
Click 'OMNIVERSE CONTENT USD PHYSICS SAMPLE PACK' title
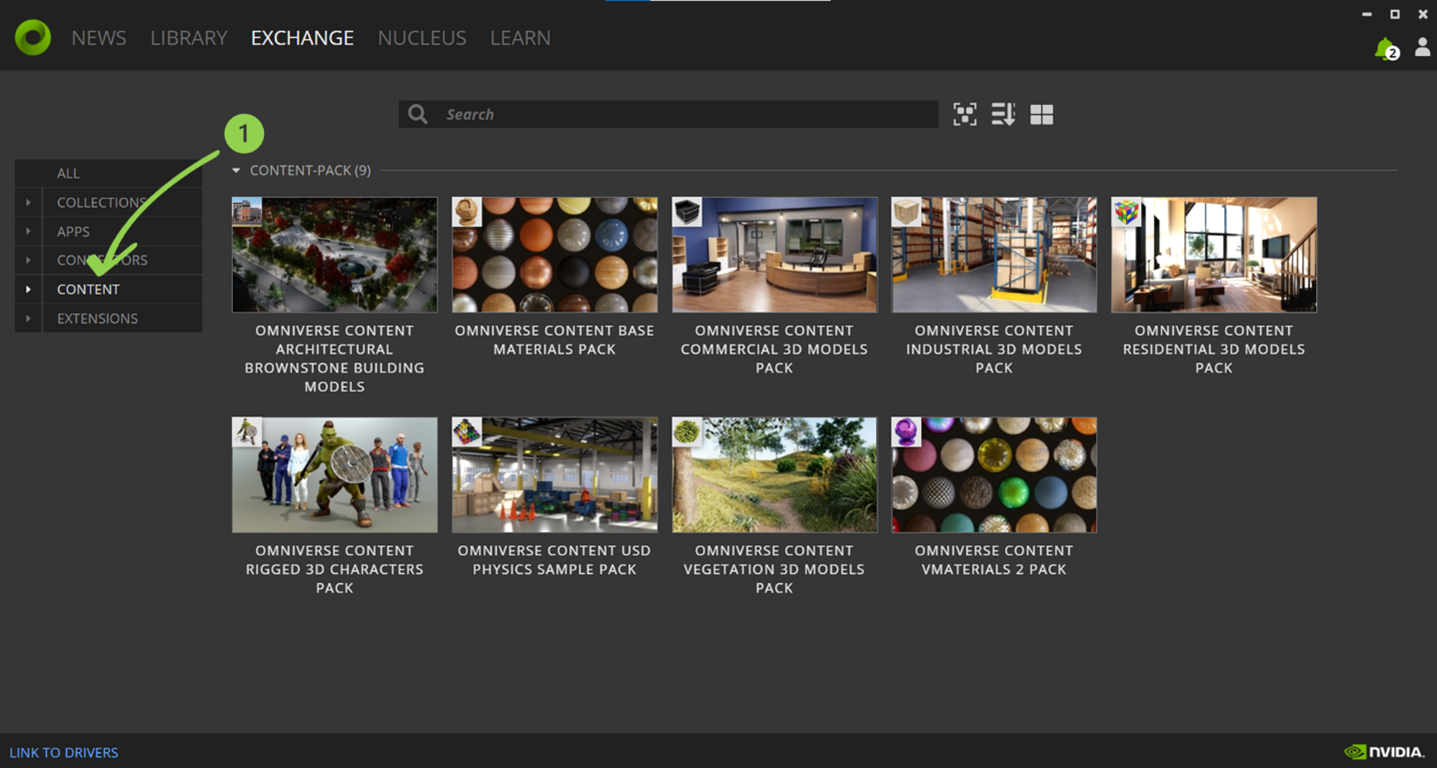pyautogui.click(x=554, y=560)
